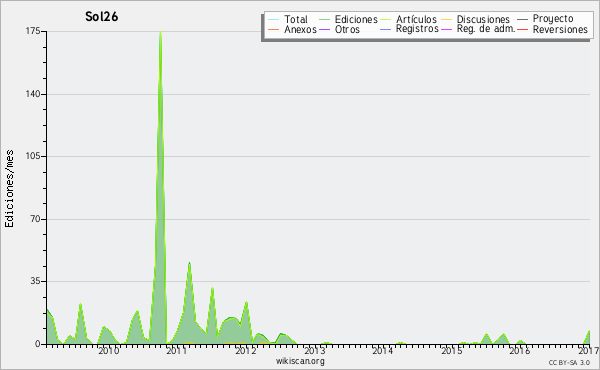The width and height of the screenshot is (600, 370).
Task: Click the 'Total' legend label
Action: tap(296, 19)
